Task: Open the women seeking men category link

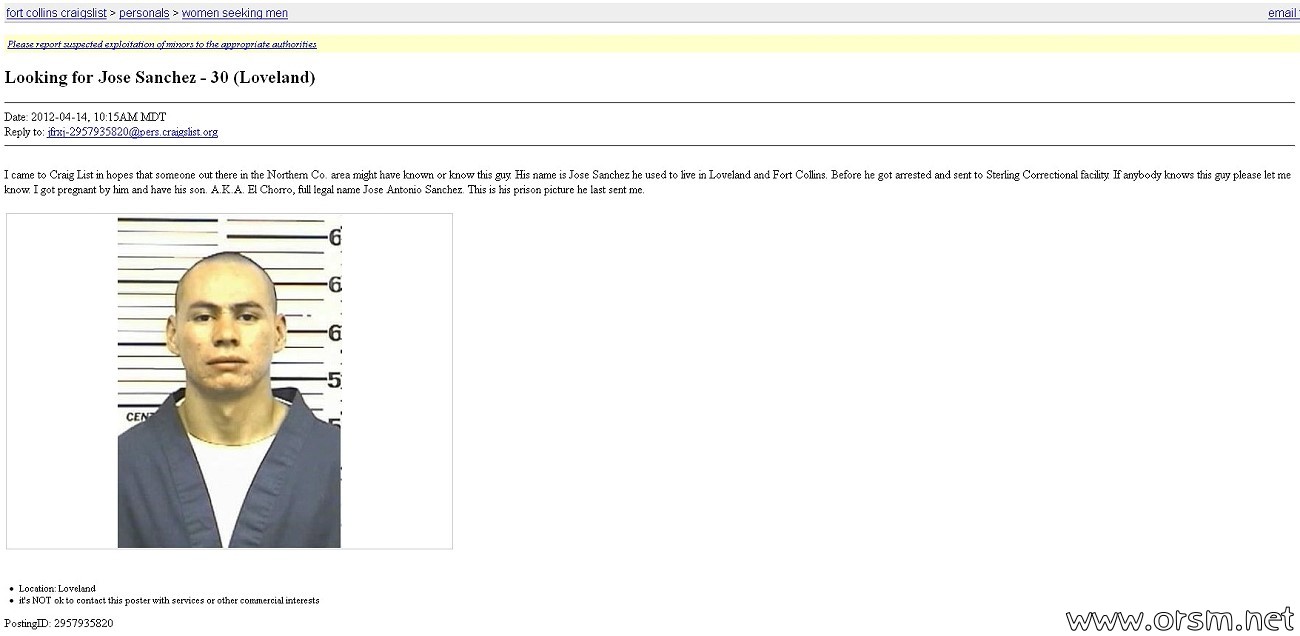Action: [x=235, y=13]
